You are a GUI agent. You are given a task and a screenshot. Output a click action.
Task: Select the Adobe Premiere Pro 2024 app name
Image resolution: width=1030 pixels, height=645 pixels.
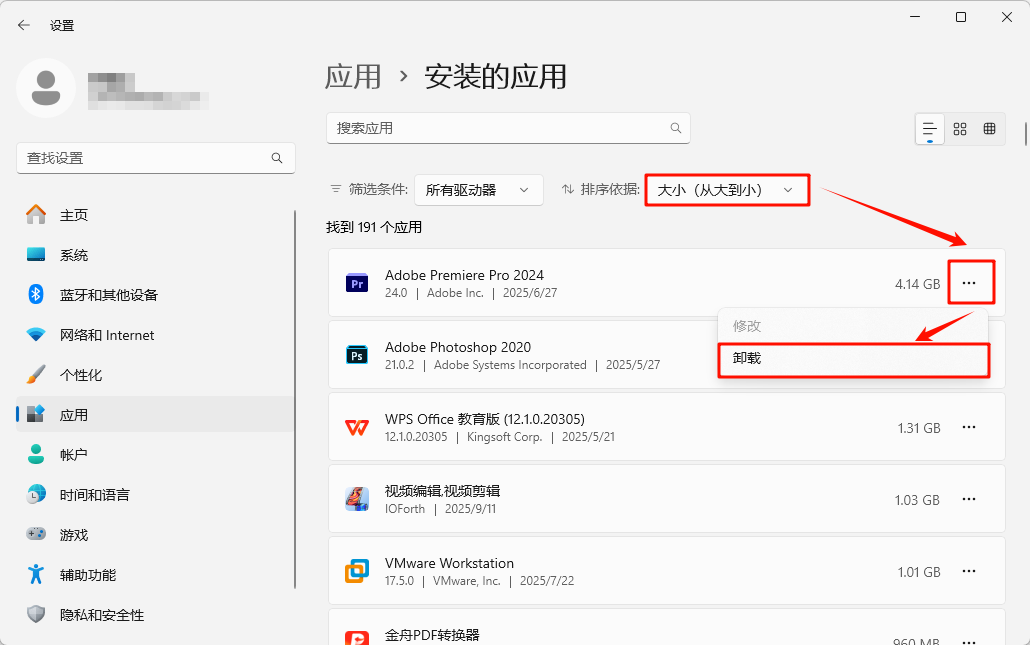(x=464, y=275)
